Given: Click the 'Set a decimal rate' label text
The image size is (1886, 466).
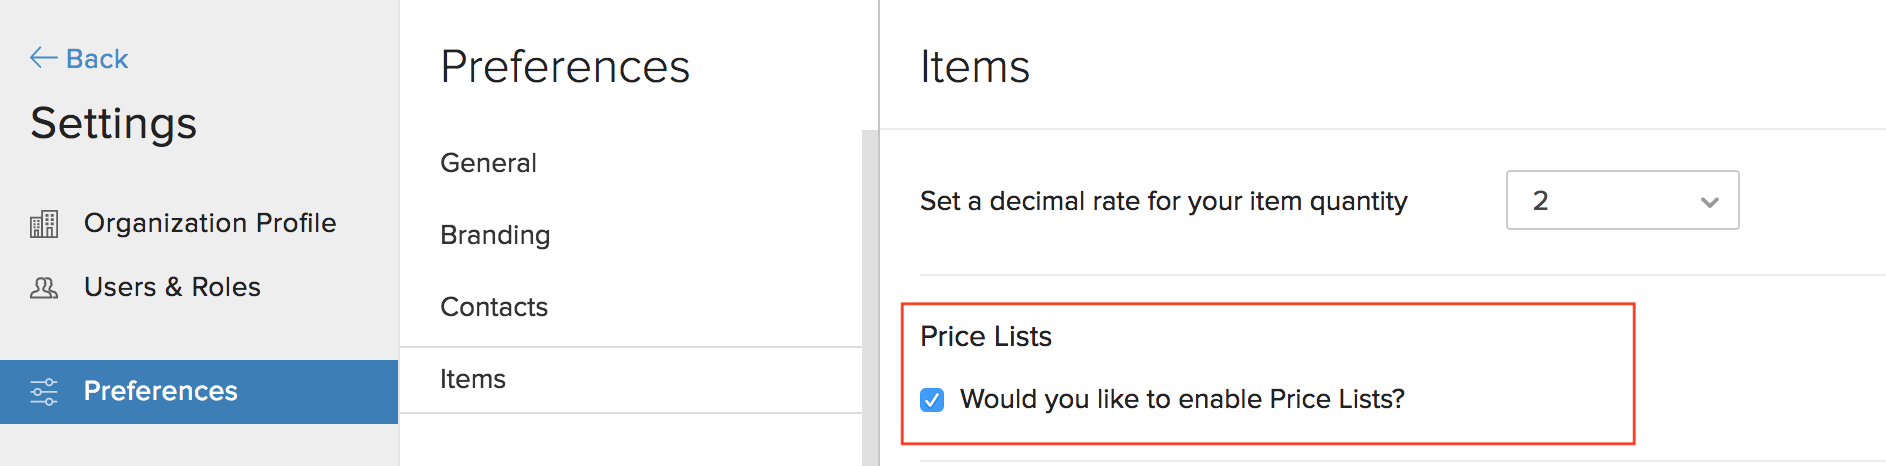Looking at the screenshot, I should (x=1163, y=201).
